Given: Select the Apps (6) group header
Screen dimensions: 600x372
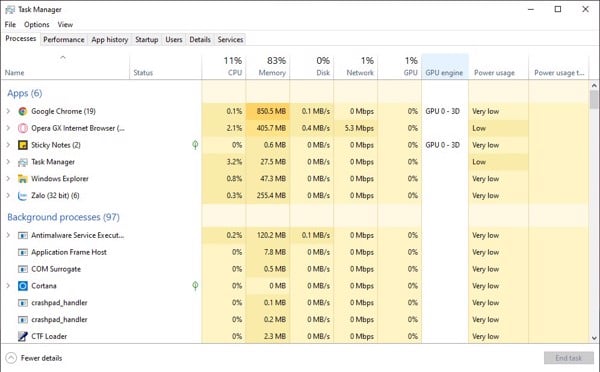Looking at the screenshot, I should coord(24,93).
